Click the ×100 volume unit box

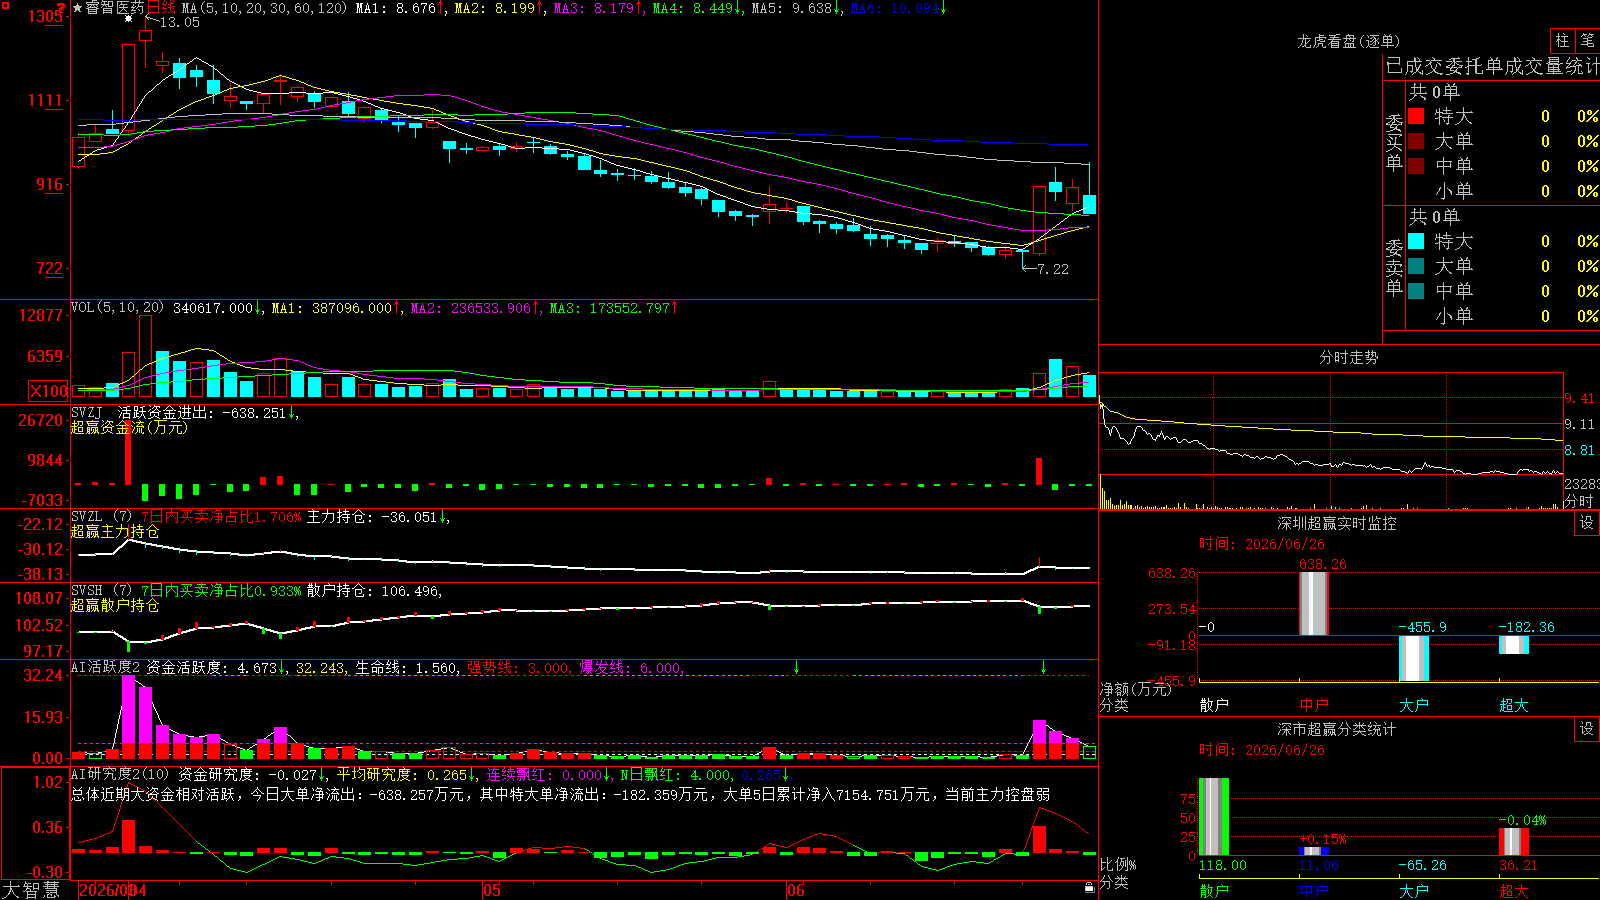(48, 391)
